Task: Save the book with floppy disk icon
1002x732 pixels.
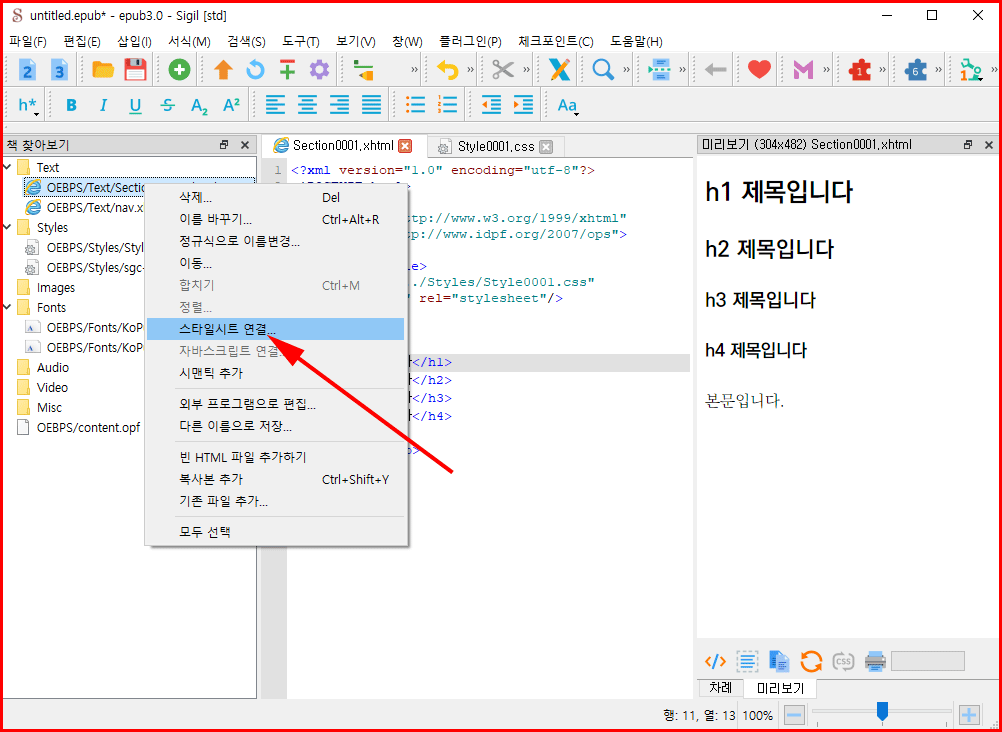Action: (135, 69)
